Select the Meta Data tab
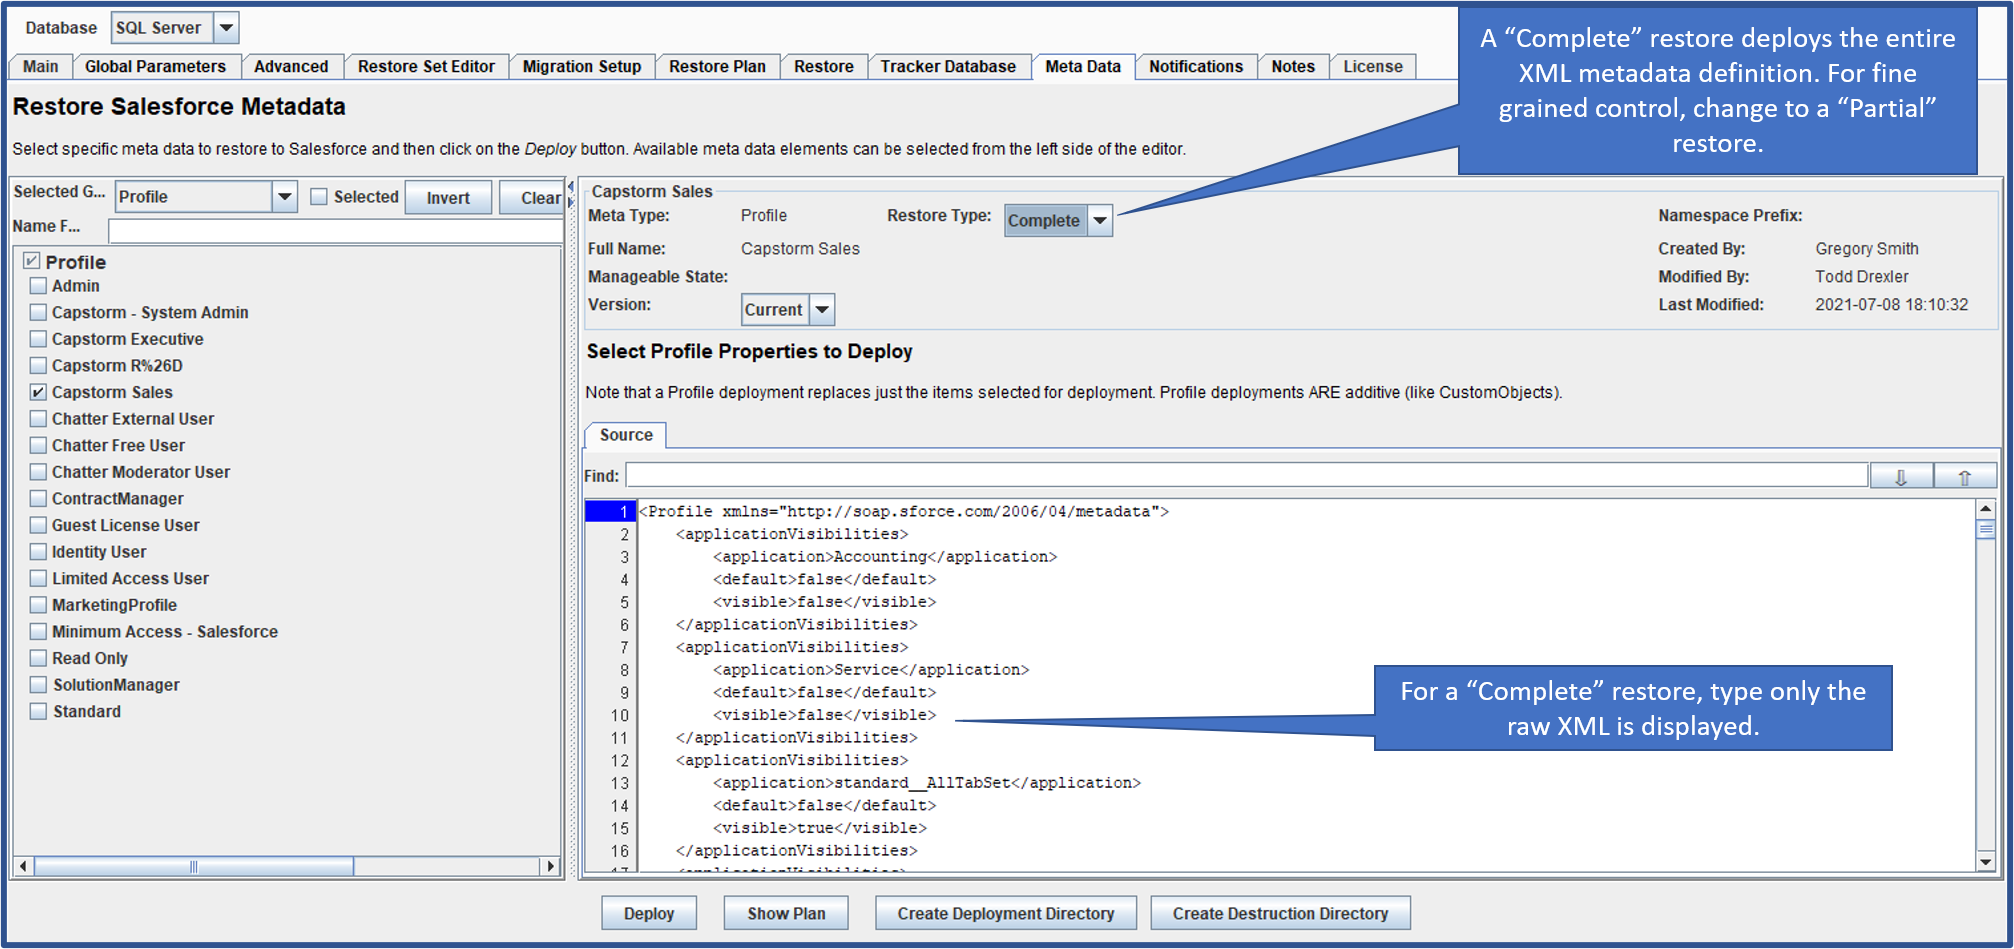This screenshot has width=2014, height=949. point(1083,66)
